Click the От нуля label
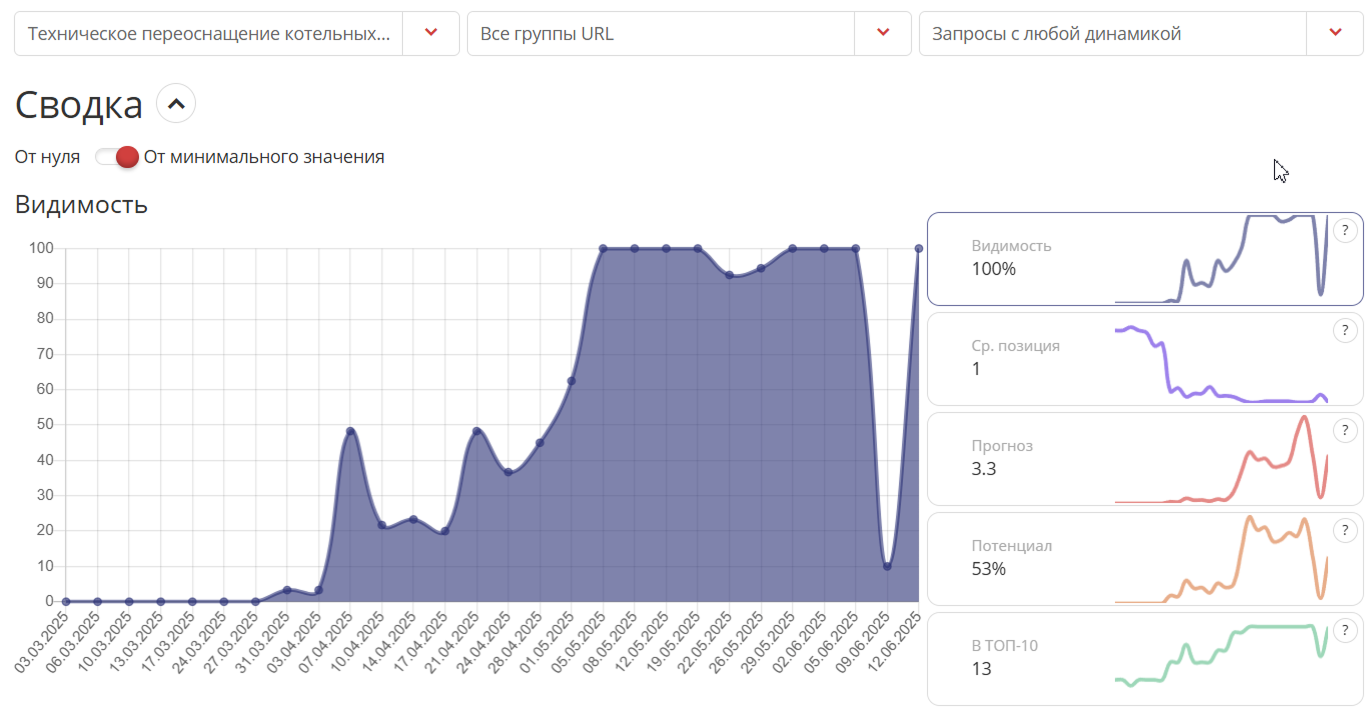This screenshot has width=1371, height=725. coord(47,157)
